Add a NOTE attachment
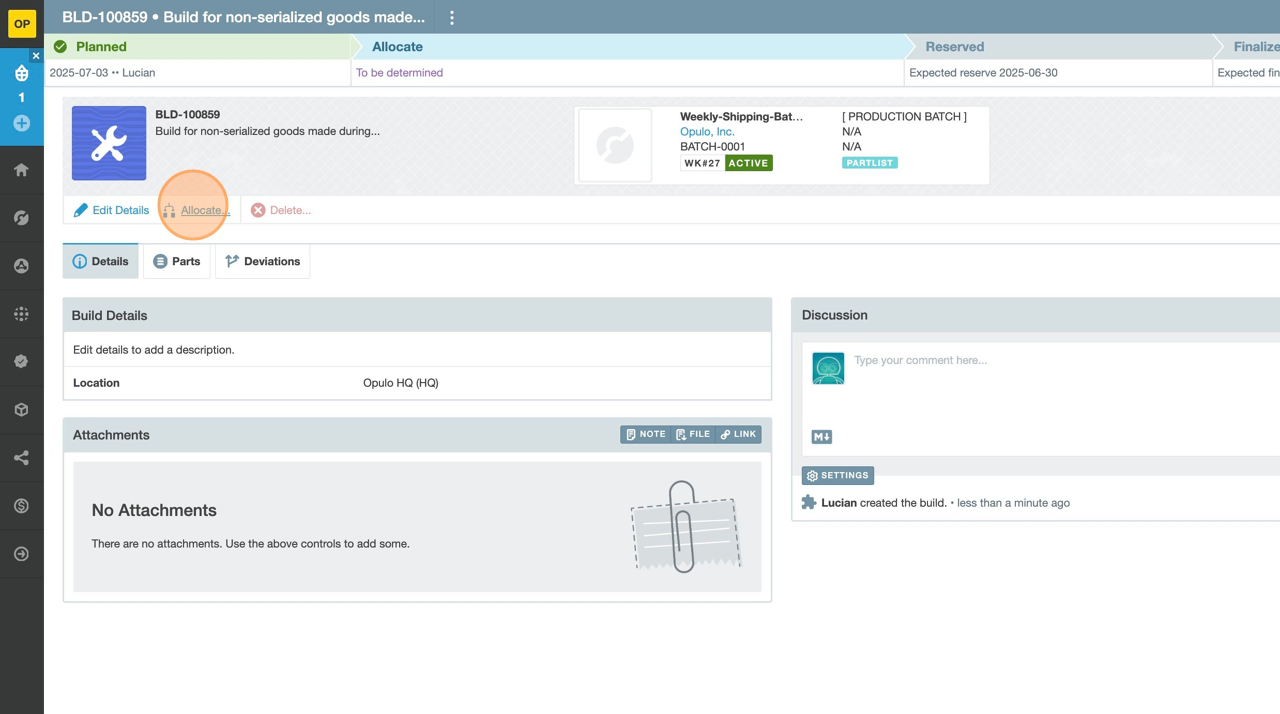1280x714 pixels. point(645,434)
